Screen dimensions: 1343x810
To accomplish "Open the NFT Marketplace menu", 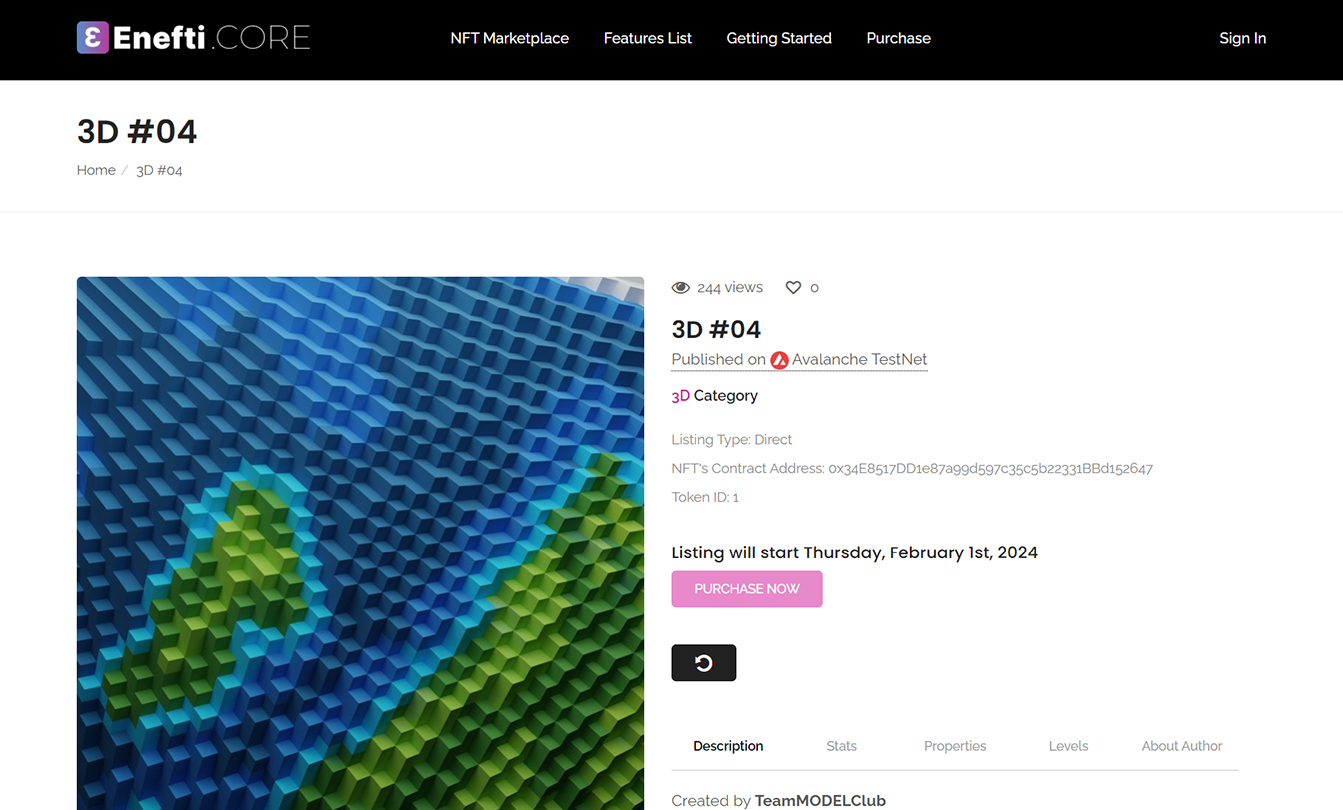I will [510, 38].
